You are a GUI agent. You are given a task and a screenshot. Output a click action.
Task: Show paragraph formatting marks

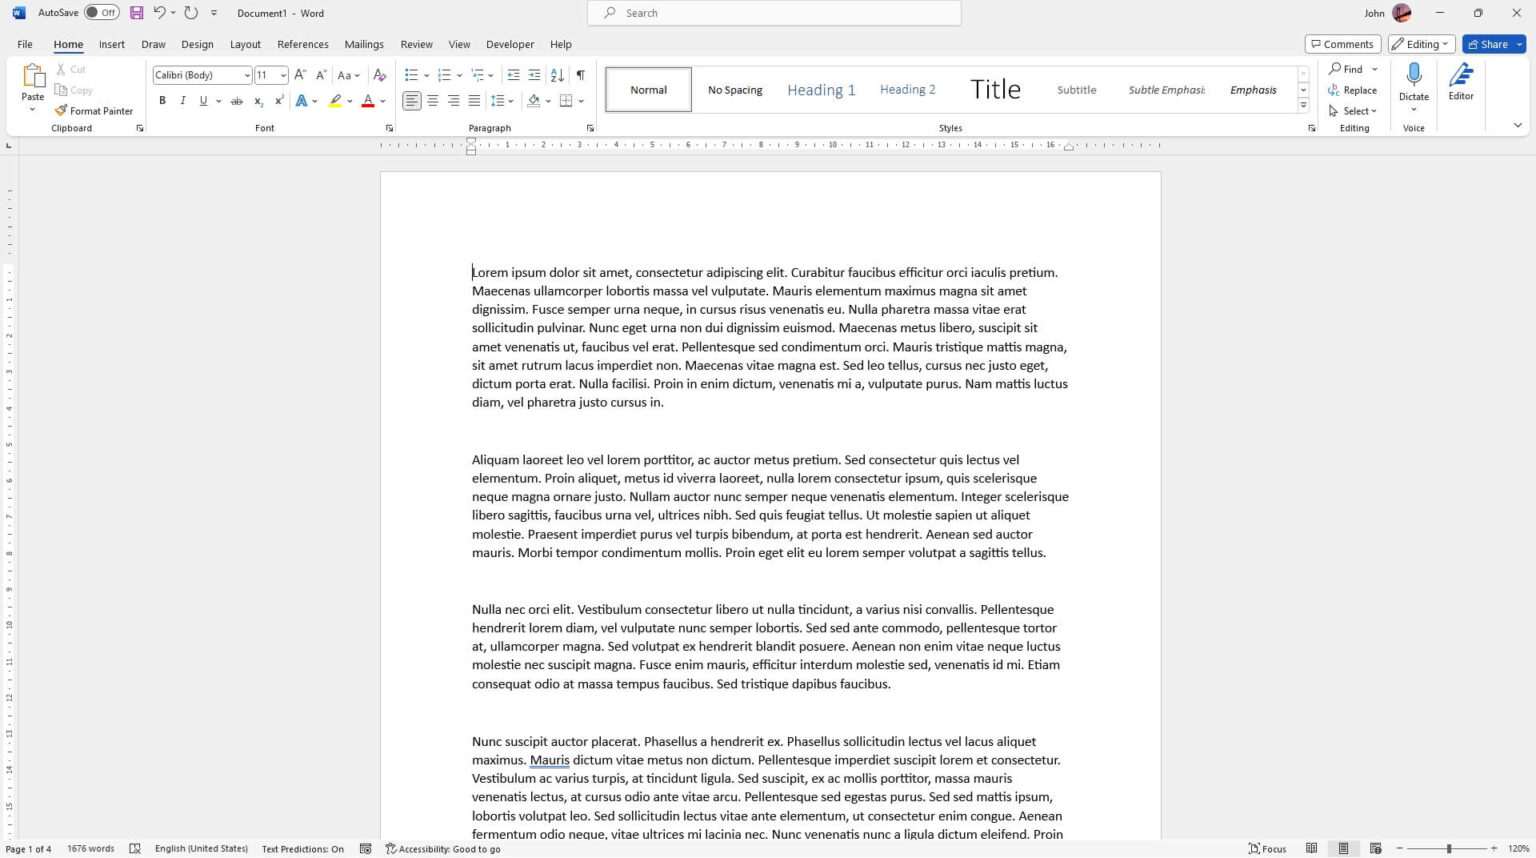(x=580, y=75)
